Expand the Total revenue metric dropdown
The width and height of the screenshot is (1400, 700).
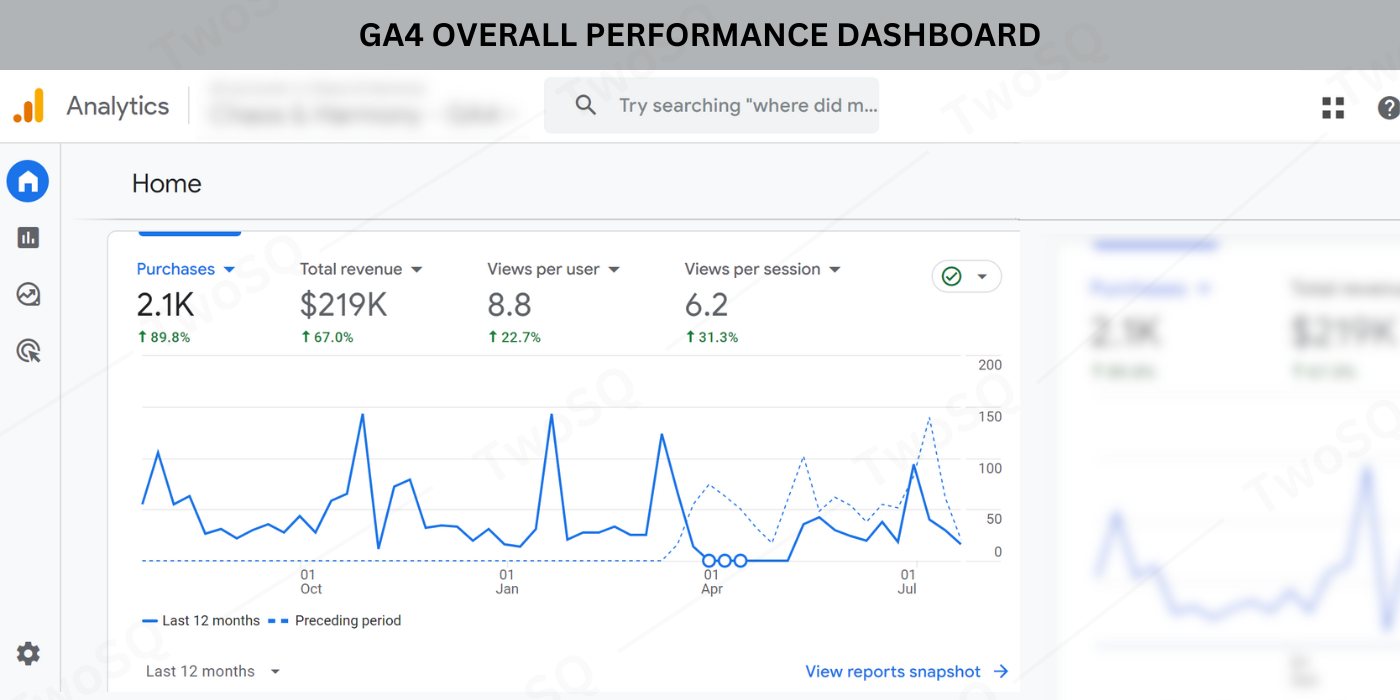click(417, 270)
